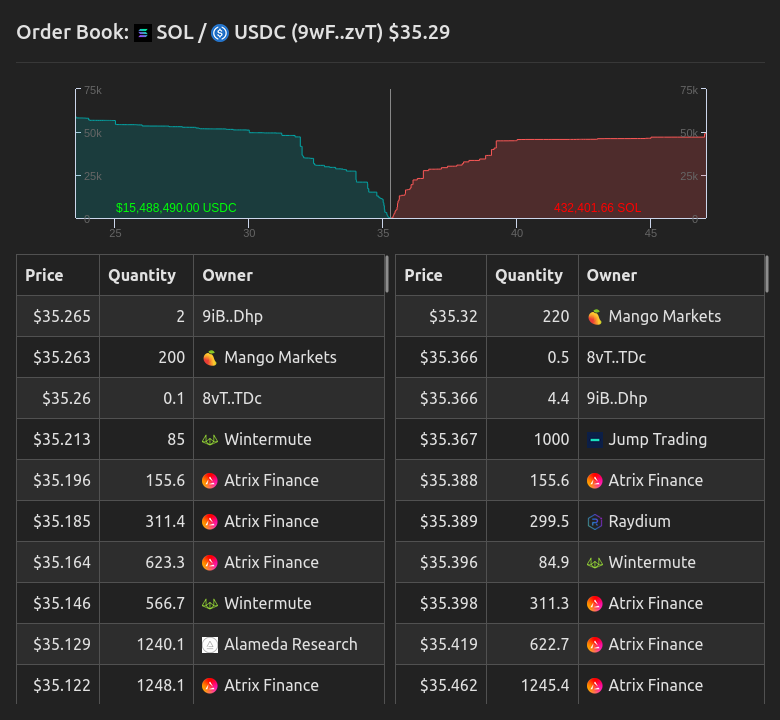Click bid price $35.265
Viewport: 780px width, 720px height.
[62, 316]
